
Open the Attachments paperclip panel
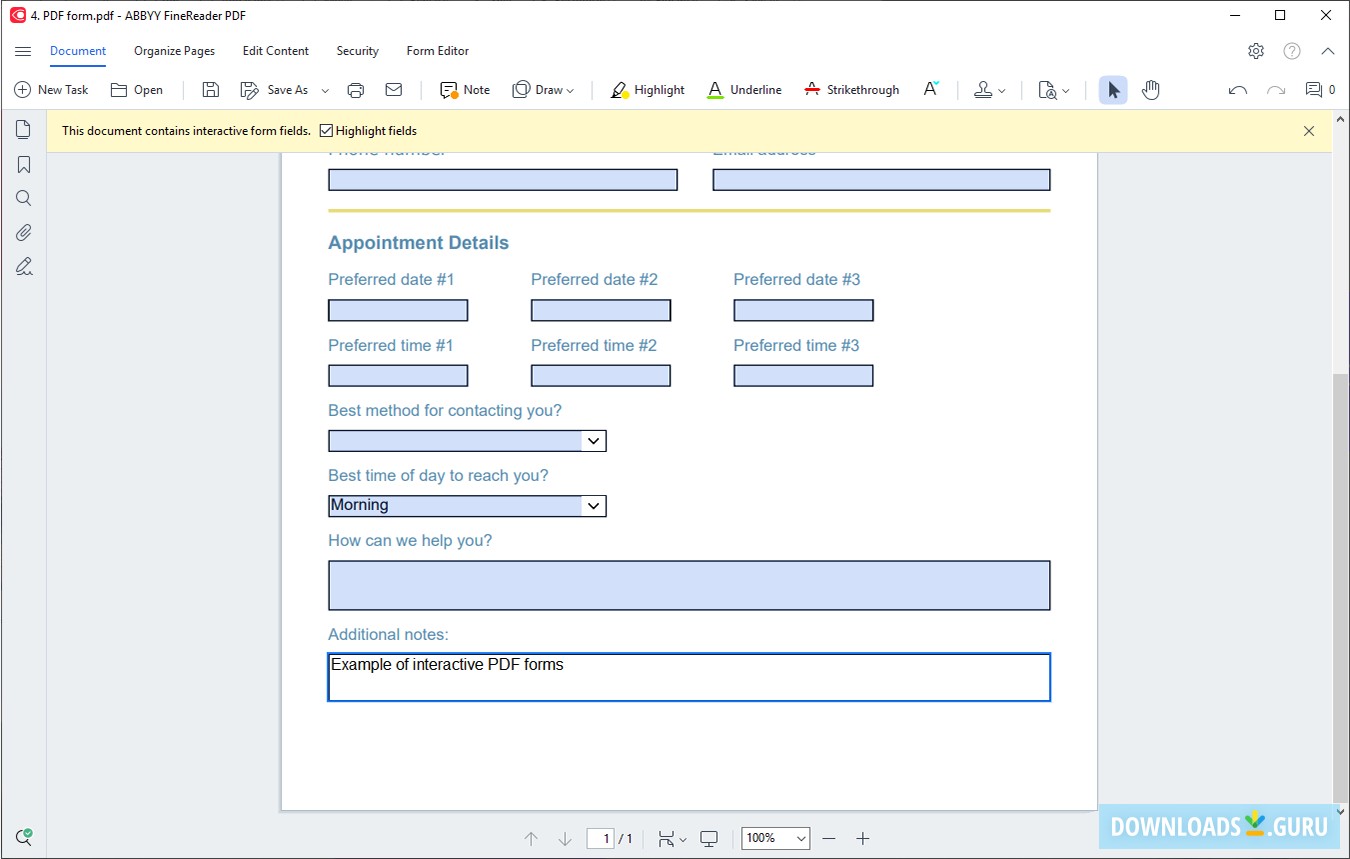click(x=24, y=232)
